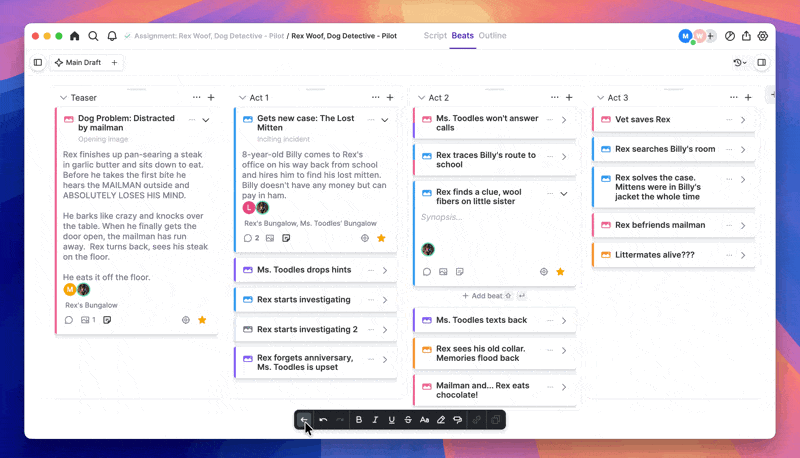Open search with the magnifier icon
The image size is (800, 458).
pos(93,36)
